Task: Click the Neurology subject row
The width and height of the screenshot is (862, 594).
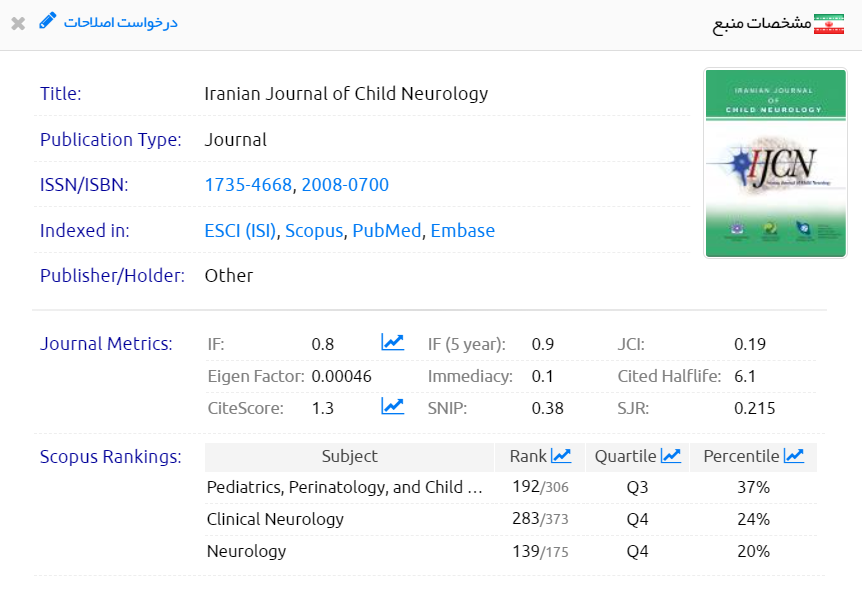Action: coord(246,552)
